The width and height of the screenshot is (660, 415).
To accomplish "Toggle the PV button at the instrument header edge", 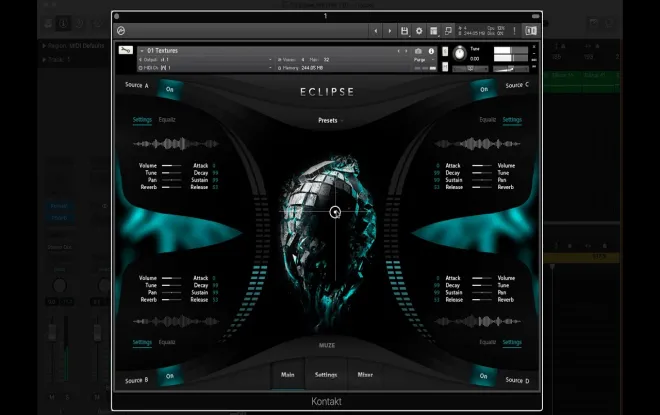I will tap(534, 67).
